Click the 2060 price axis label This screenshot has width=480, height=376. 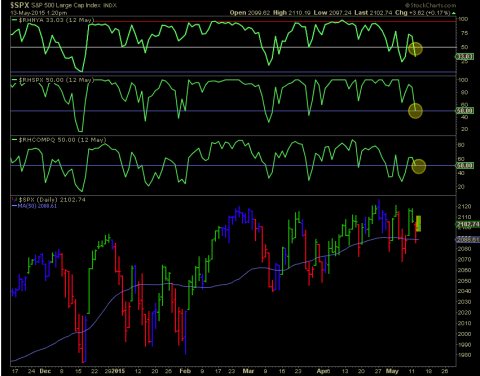click(464, 270)
